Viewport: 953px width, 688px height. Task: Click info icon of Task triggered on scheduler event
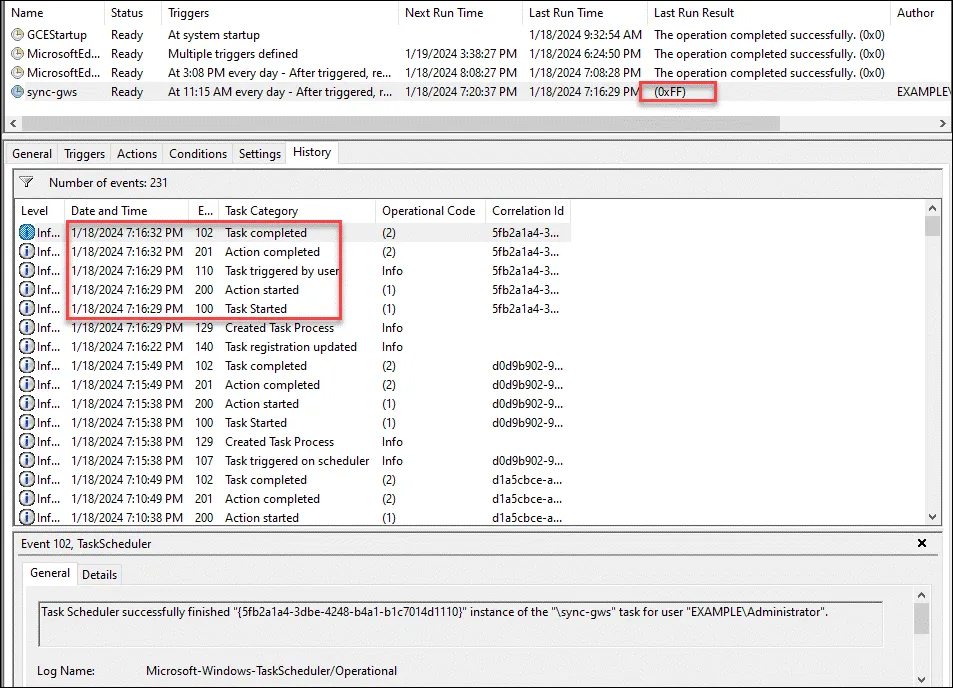[27, 461]
